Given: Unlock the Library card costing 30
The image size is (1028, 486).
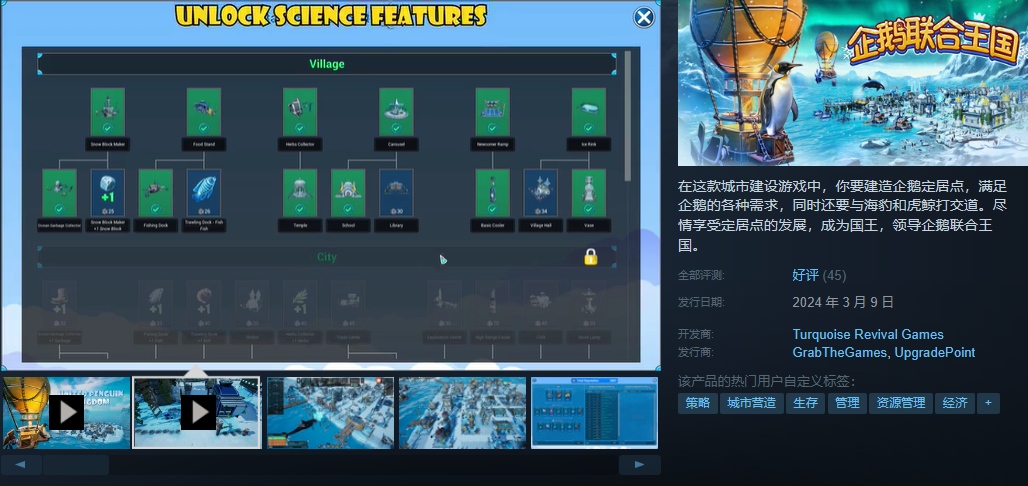Looking at the screenshot, I should pyautogui.click(x=396, y=193).
